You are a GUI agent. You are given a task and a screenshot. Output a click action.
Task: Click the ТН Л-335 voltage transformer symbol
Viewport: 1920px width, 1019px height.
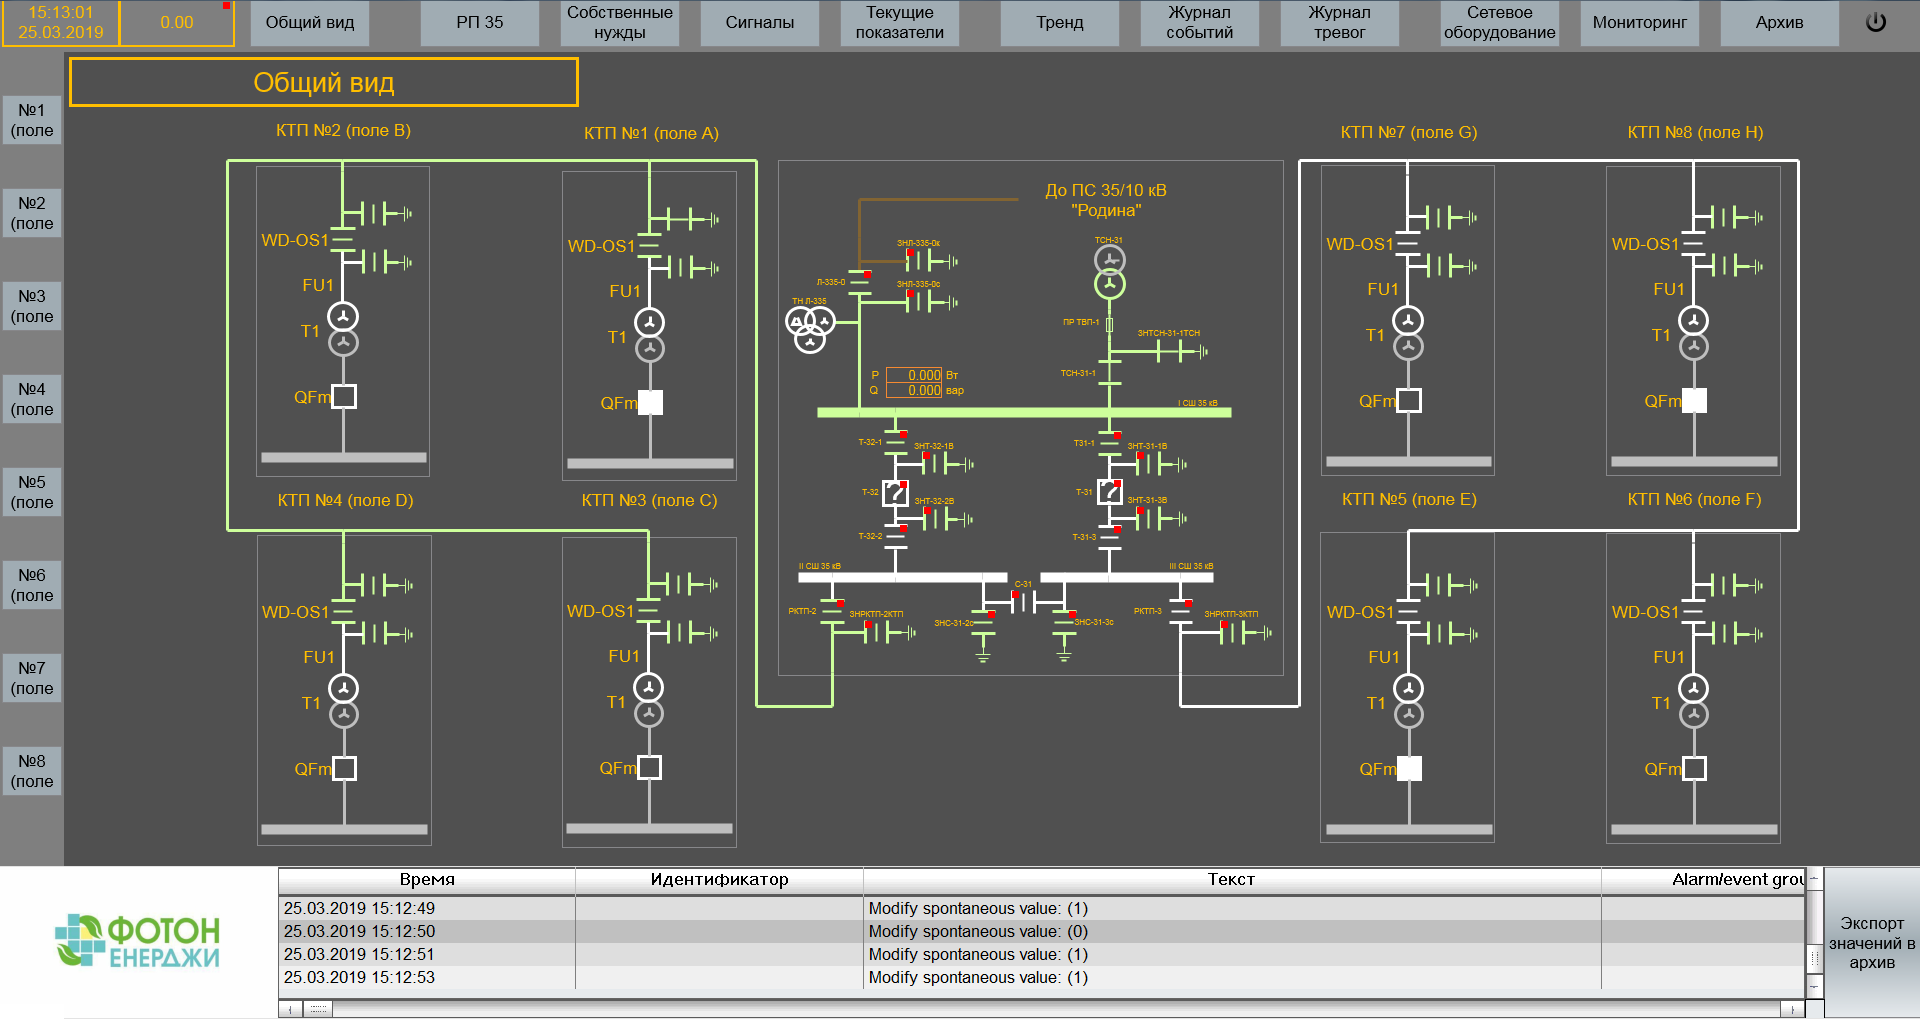[x=810, y=329]
